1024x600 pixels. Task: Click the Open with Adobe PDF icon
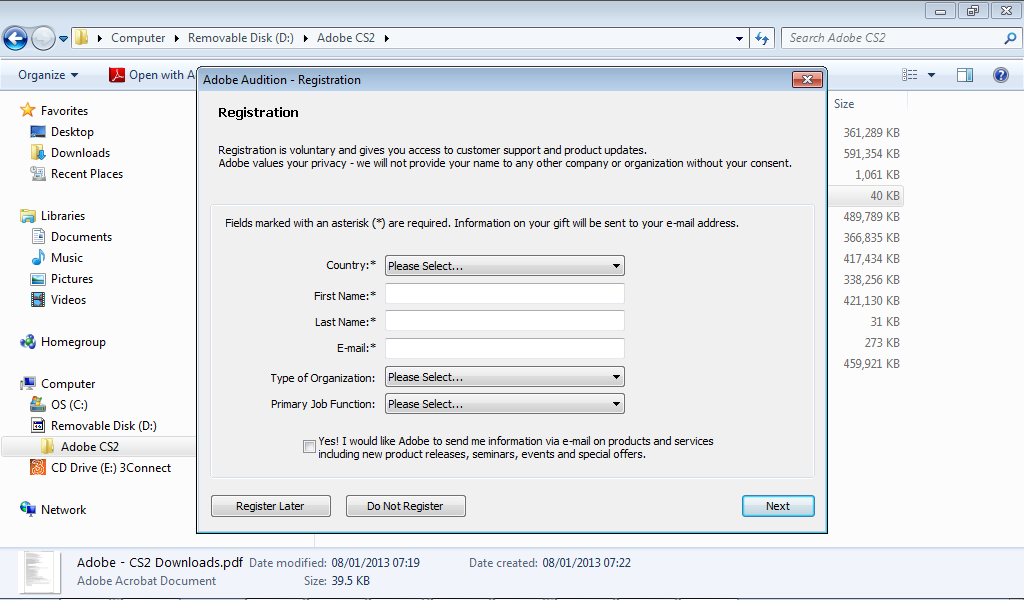(x=117, y=75)
